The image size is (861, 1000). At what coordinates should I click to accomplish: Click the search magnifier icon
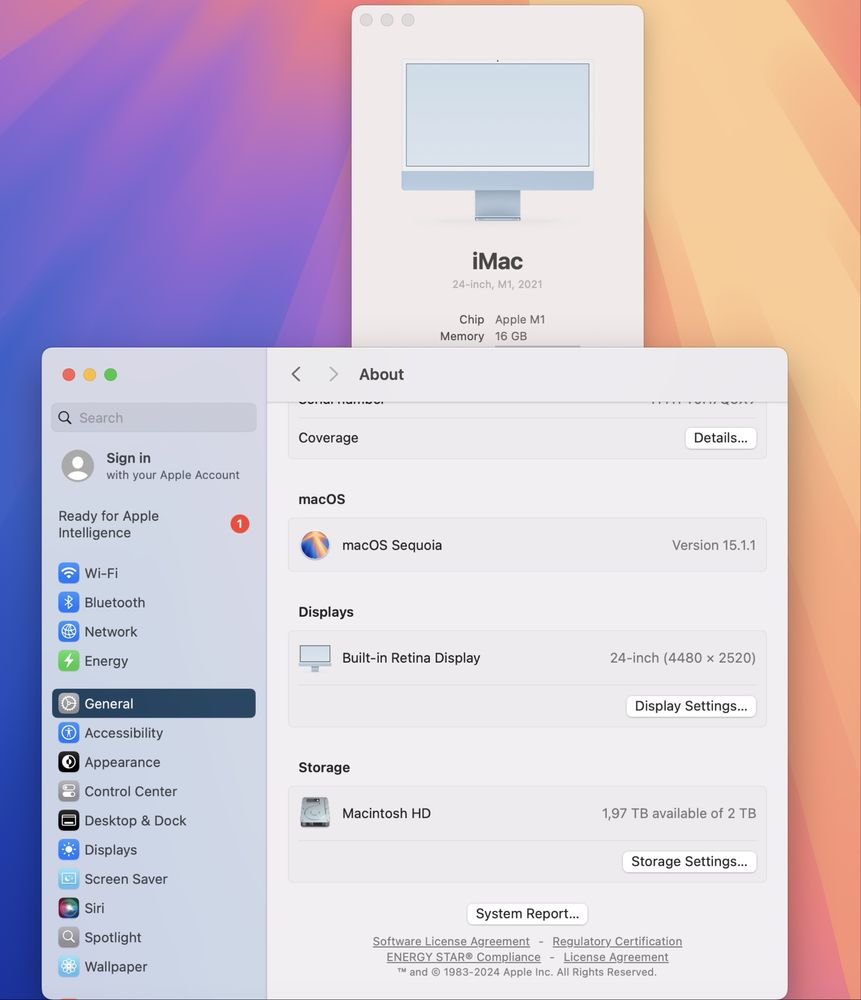(x=65, y=418)
